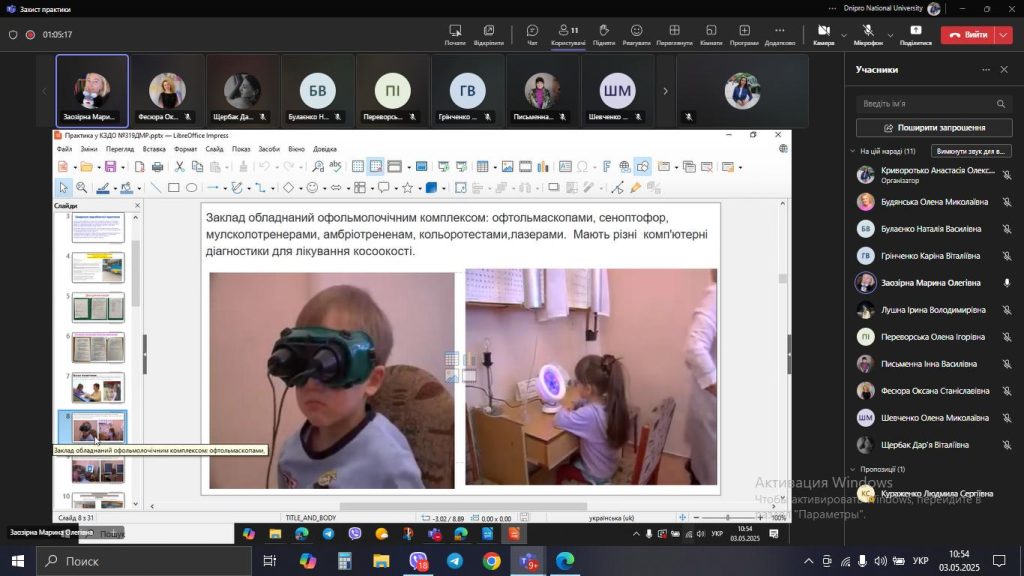Select the Zoom & Pan magnifier tool
Screen dimensions: 1024x576
pos(82,188)
